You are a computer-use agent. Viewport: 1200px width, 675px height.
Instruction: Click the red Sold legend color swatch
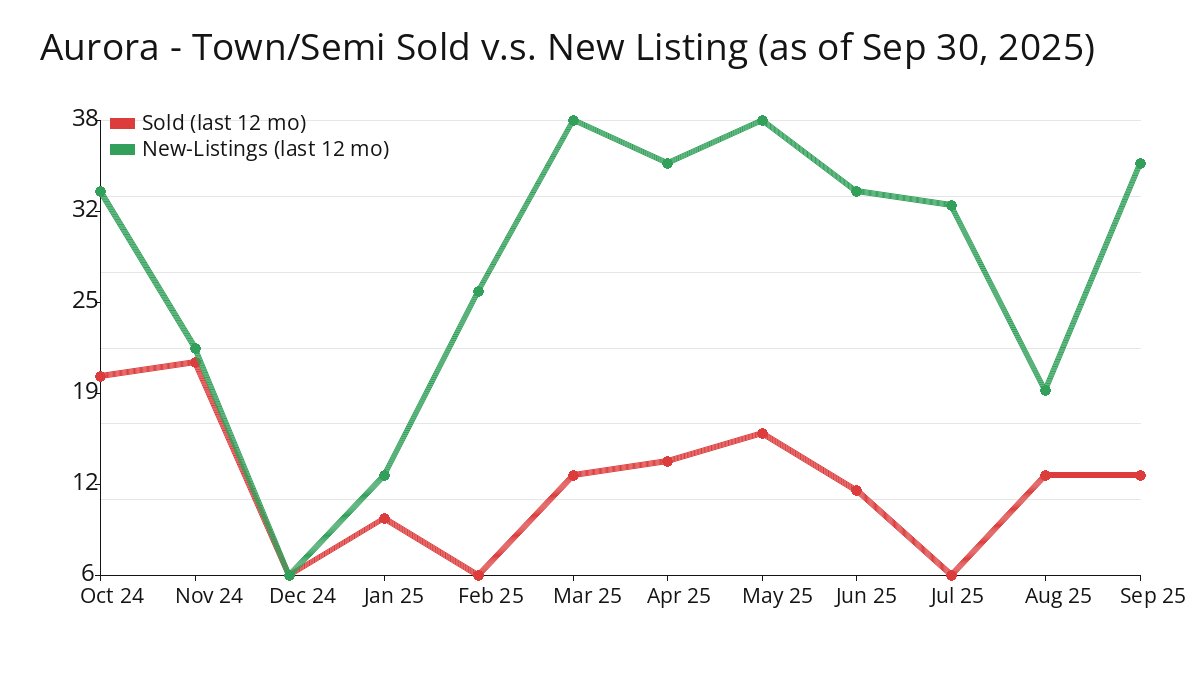click(x=122, y=123)
